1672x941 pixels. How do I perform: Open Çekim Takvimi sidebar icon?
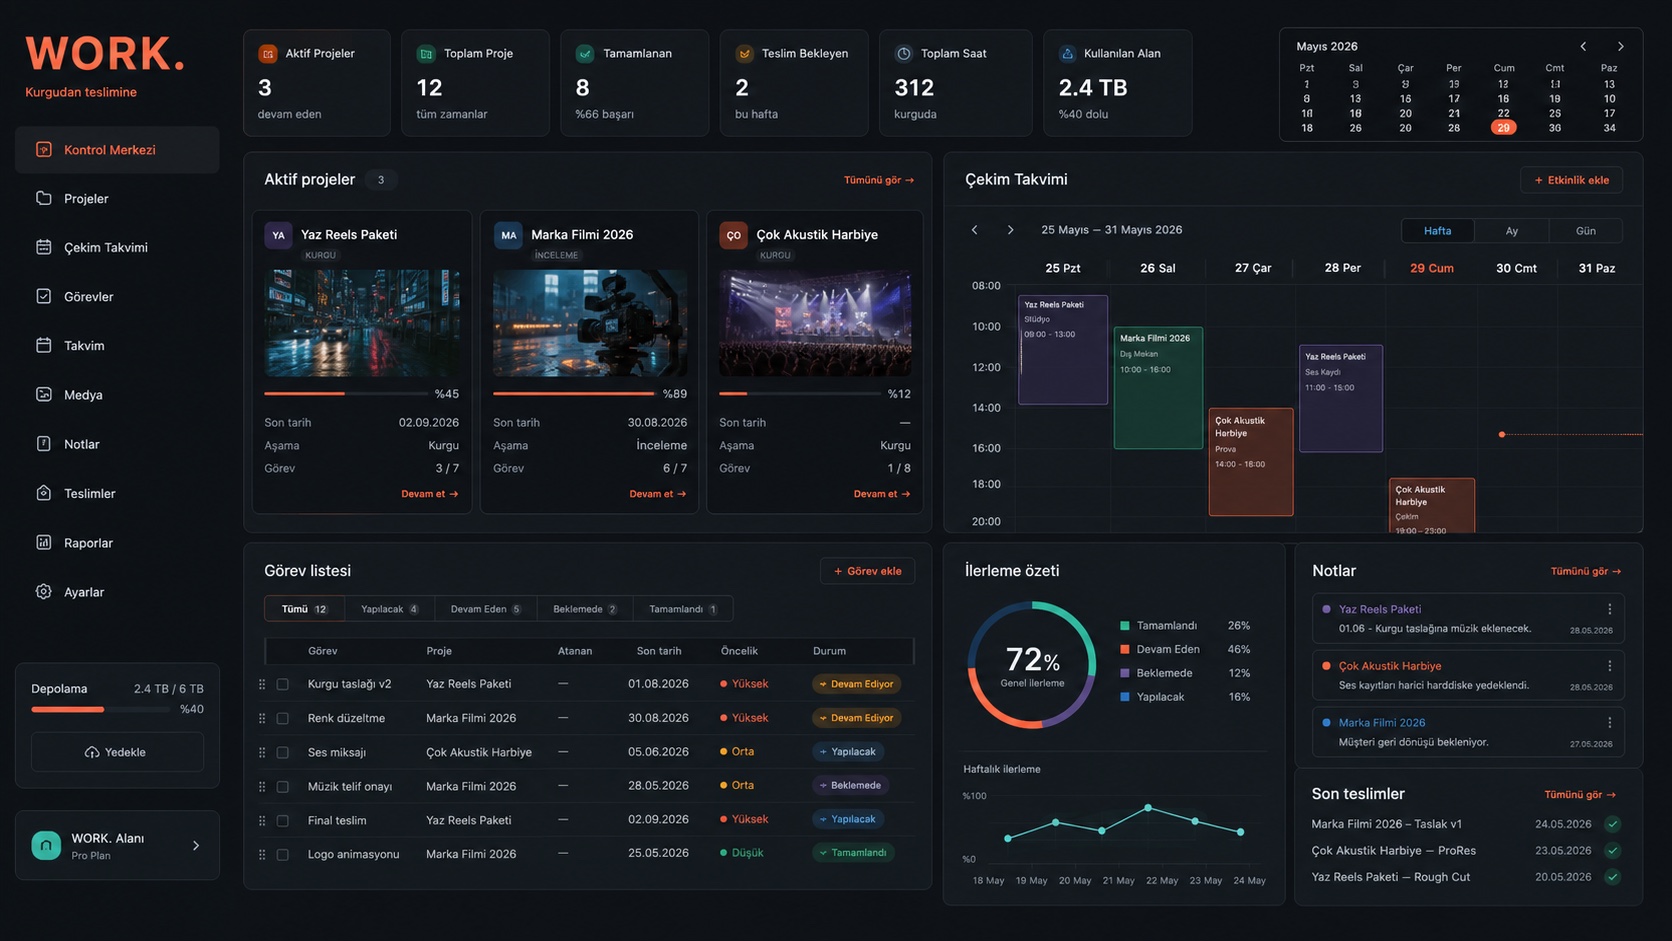(43, 247)
